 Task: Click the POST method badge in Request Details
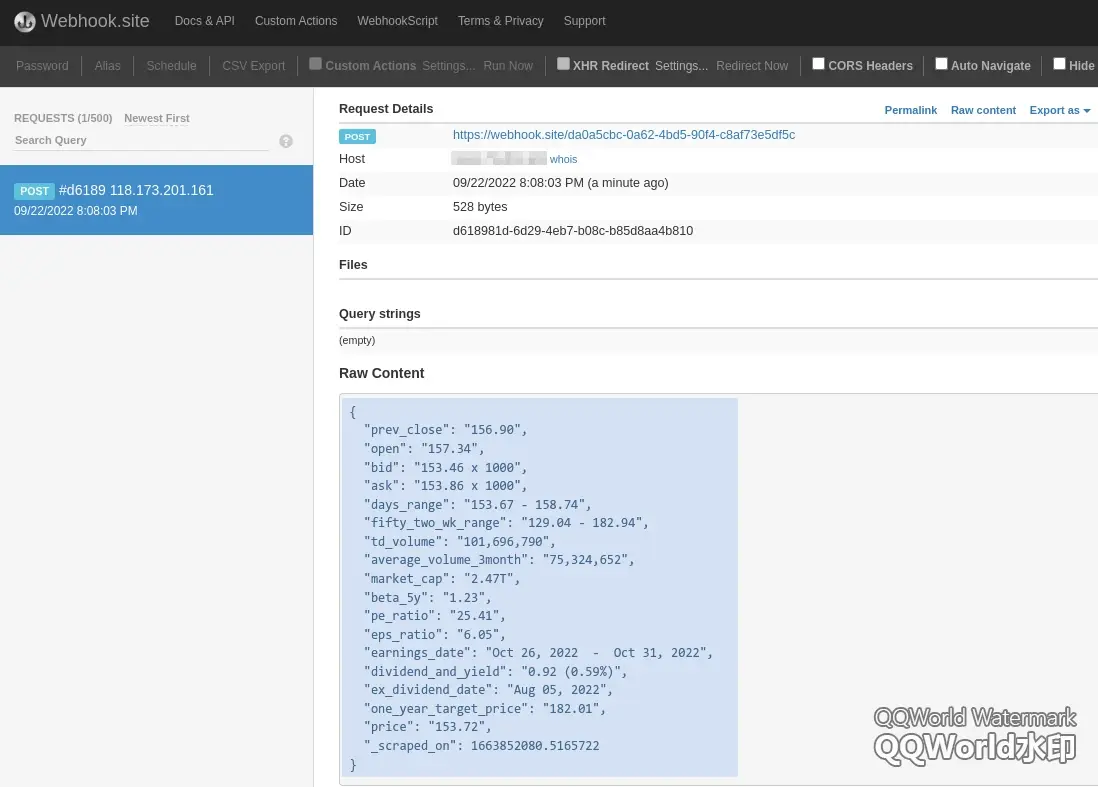pos(357,137)
